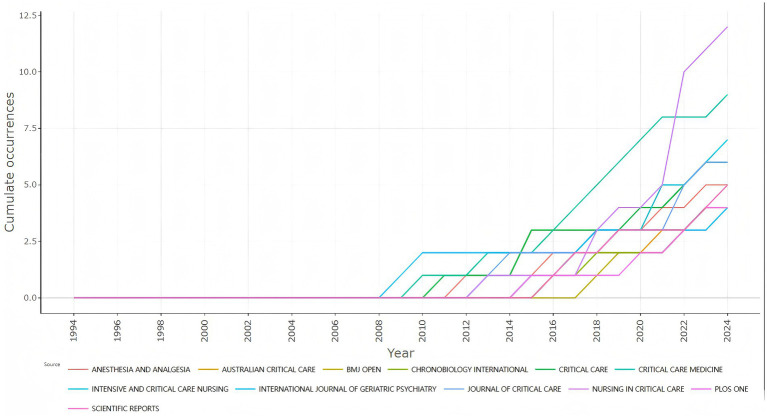Click the 0.0 y-axis tick label
The image size is (767, 418).
click(29, 298)
